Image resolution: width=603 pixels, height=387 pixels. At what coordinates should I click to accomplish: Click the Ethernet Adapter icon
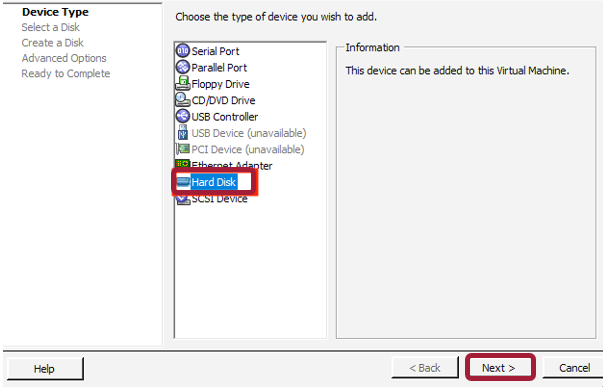[183, 164]
